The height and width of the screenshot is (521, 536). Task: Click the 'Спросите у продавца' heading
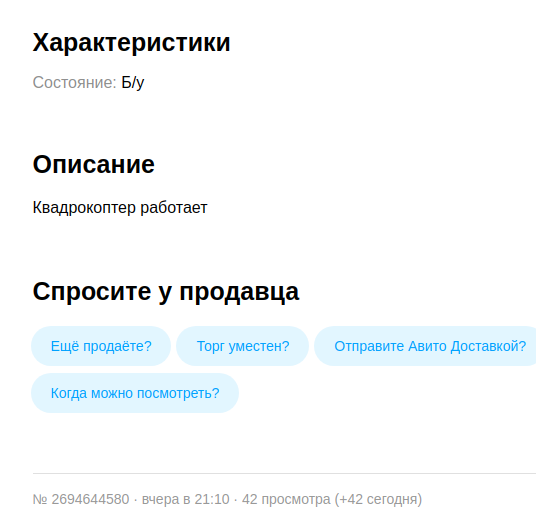166,292
